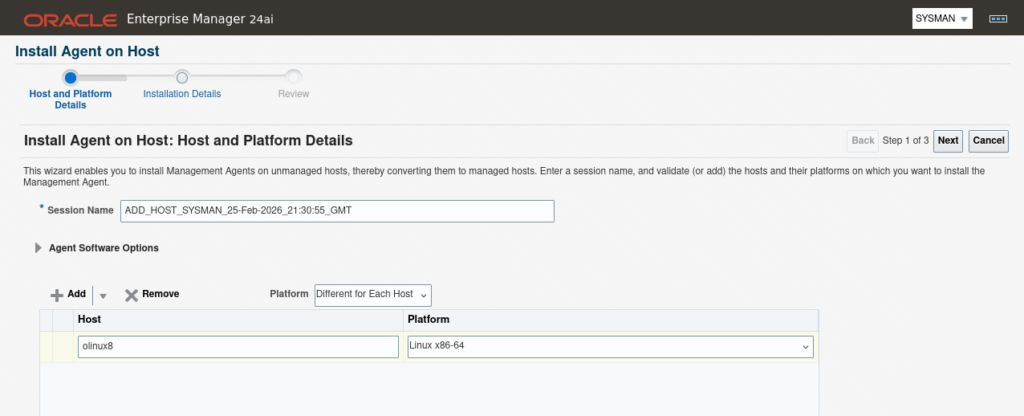Viewport: 1024px width, 416px height.
Task: Open the Add button dropdown arrow
Action: coord(103,296)
